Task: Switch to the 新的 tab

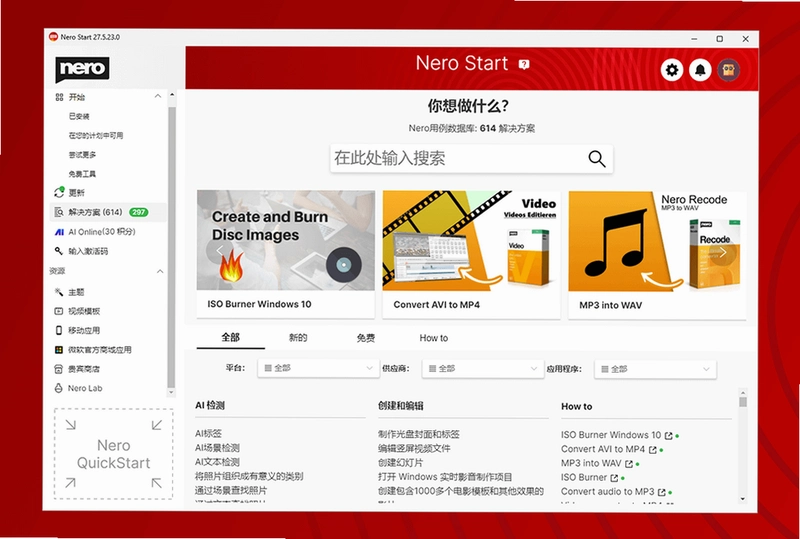Action: pos(298,338)
